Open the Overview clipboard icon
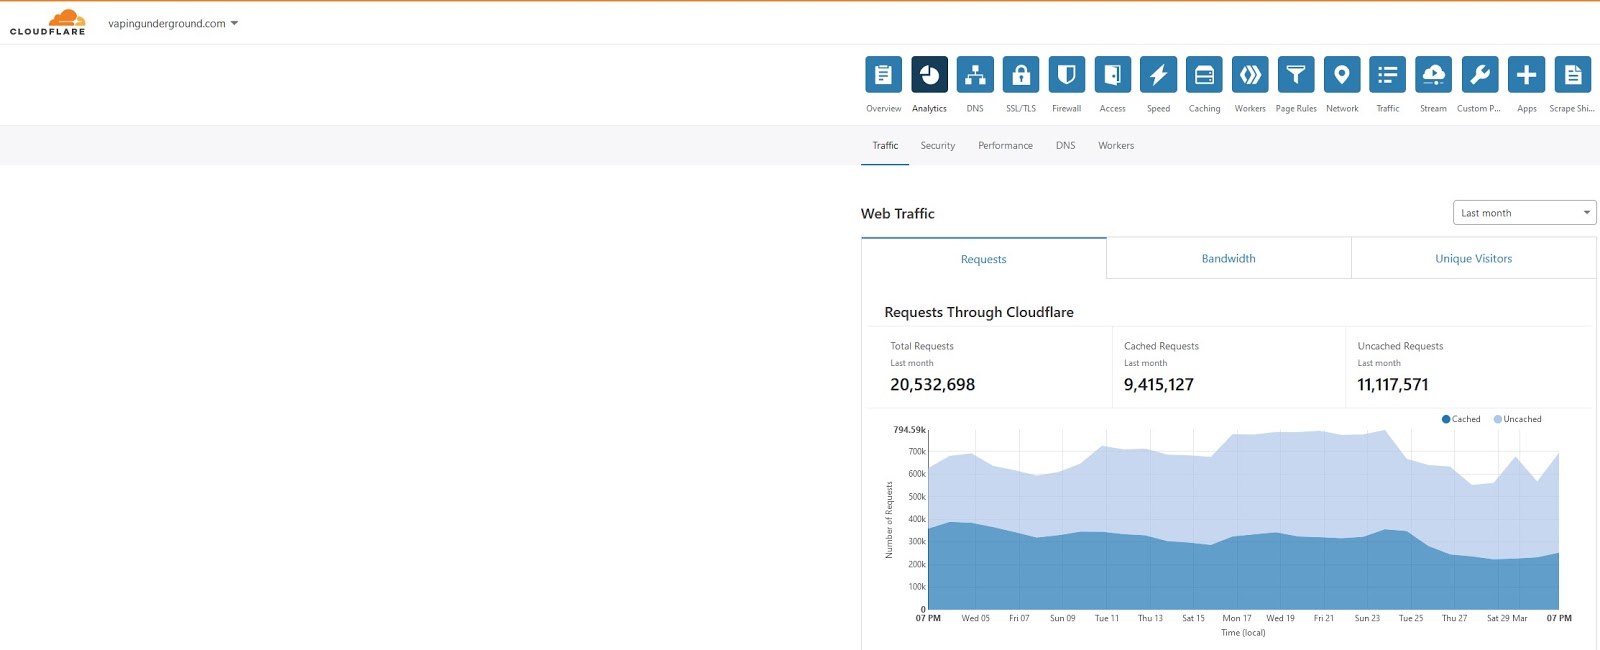Image resolution: width=1600 pixels, height=650 pixels. (883, 75)
